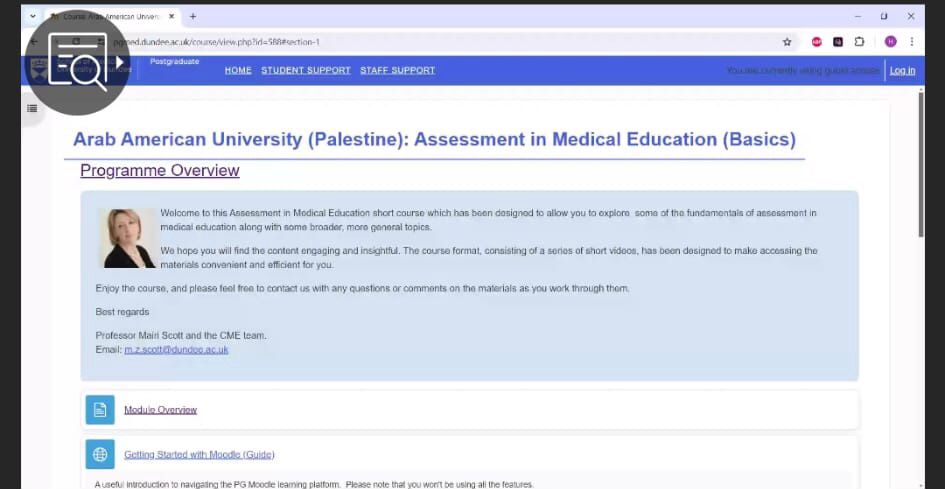Click the 'Best regards' text
Viewport: 945px width, 489px height.
pos(122,312)
